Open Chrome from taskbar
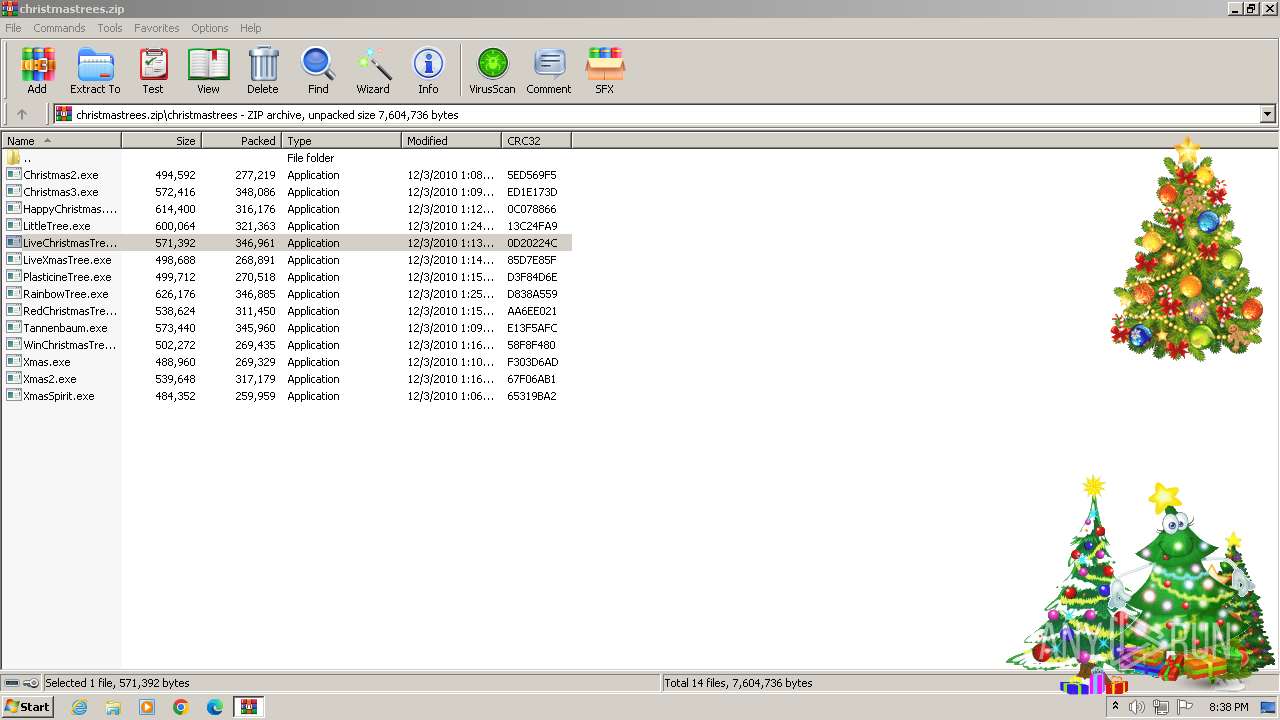The width and height of the screenshot is (1280, 720). click(181, 707)
